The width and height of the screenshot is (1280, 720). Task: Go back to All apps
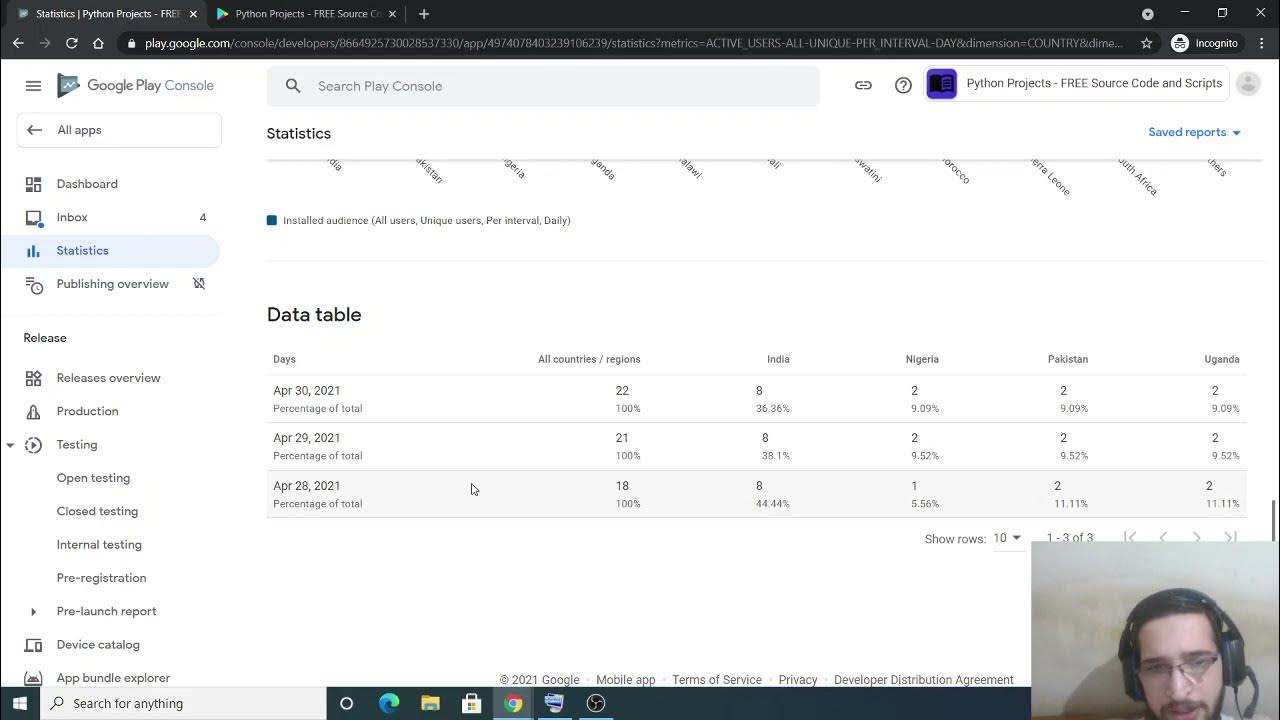(79, 130)
